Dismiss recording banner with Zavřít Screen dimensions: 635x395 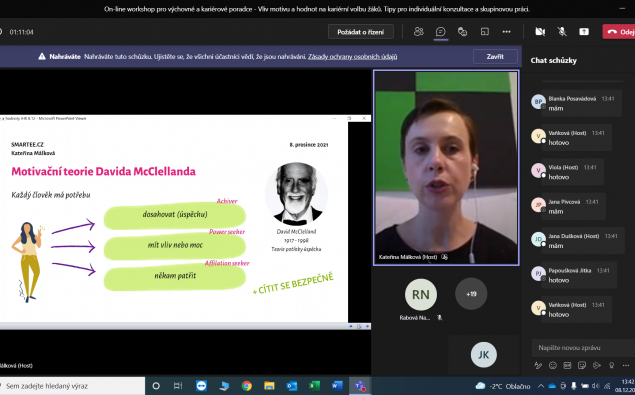pos(495,56)
